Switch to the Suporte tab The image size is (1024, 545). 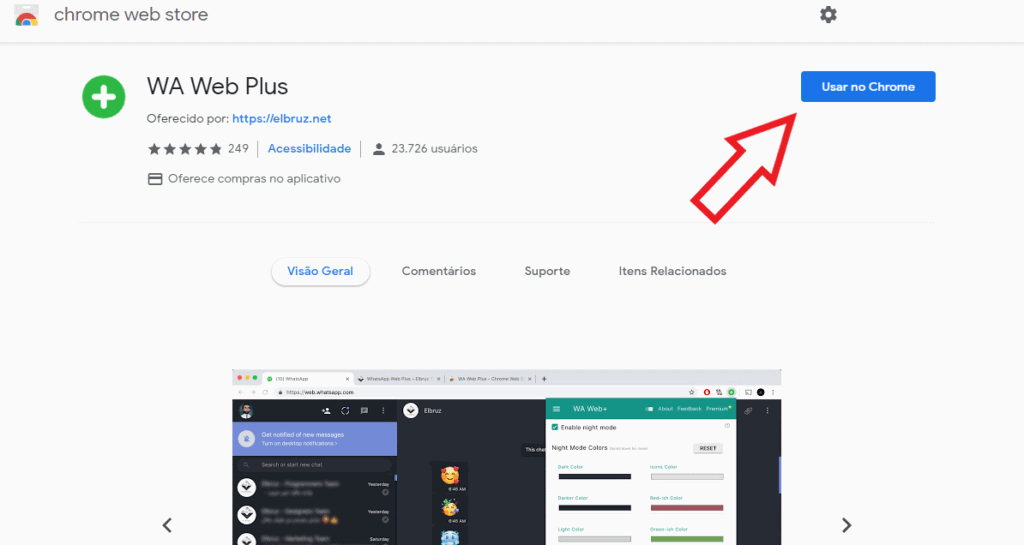547,271
